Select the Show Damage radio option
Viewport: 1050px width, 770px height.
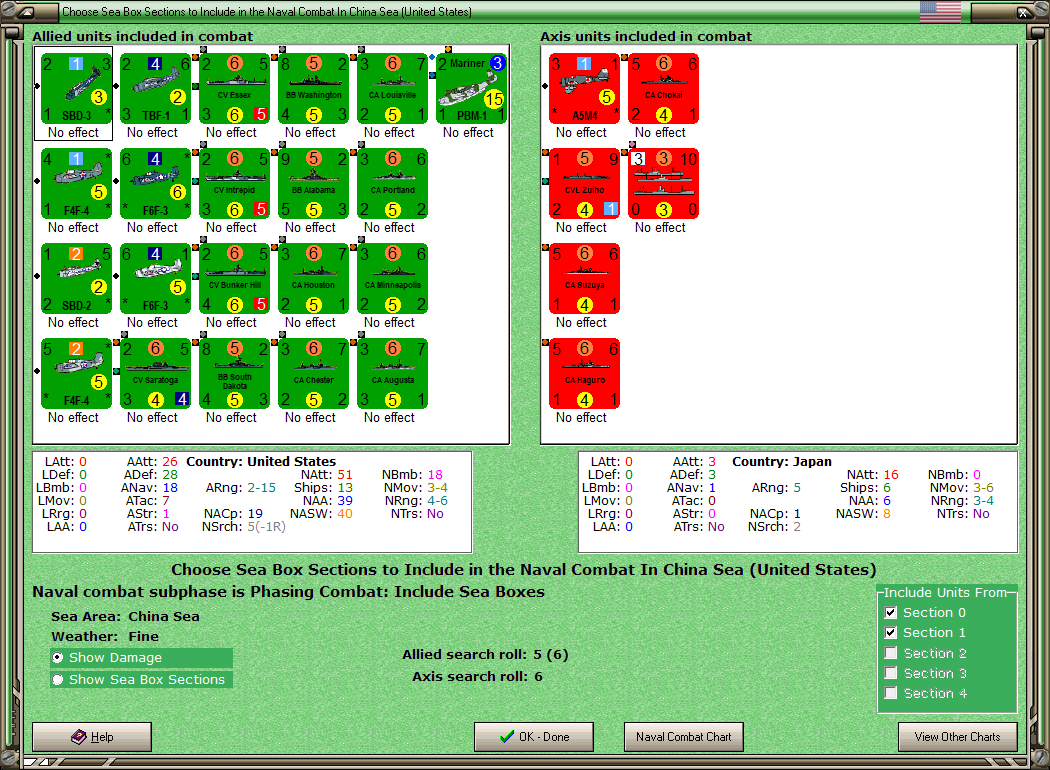(x=58, y=658)
